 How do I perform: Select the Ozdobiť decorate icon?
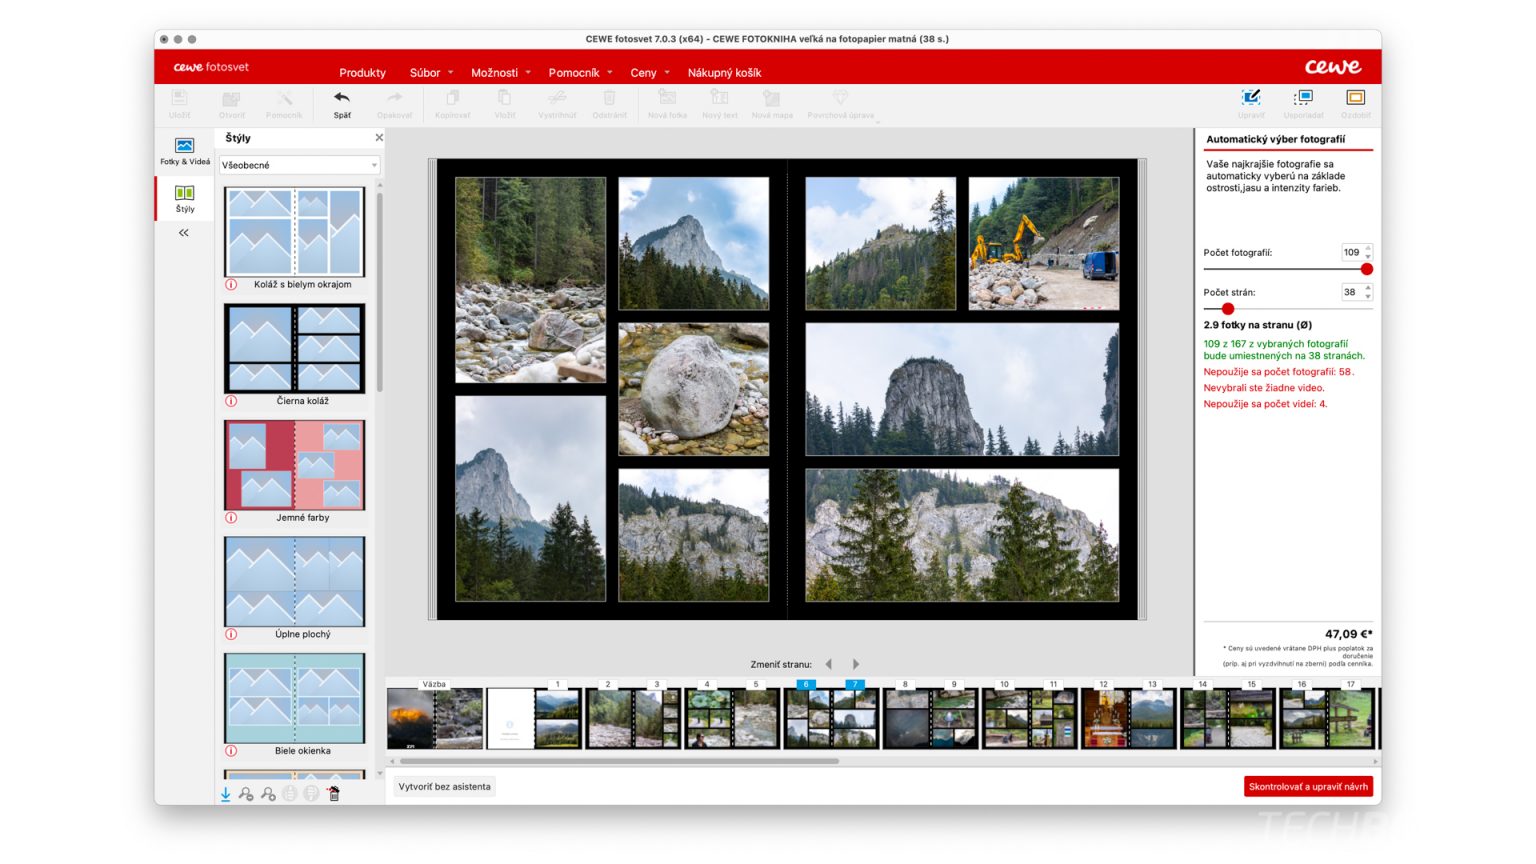coord(1355,98)
